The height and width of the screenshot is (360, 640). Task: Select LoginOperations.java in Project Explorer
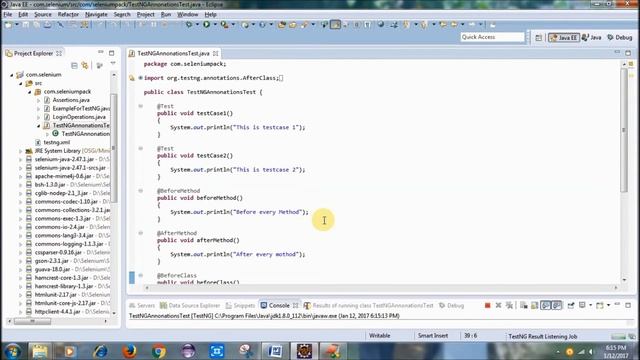(79, 117)
